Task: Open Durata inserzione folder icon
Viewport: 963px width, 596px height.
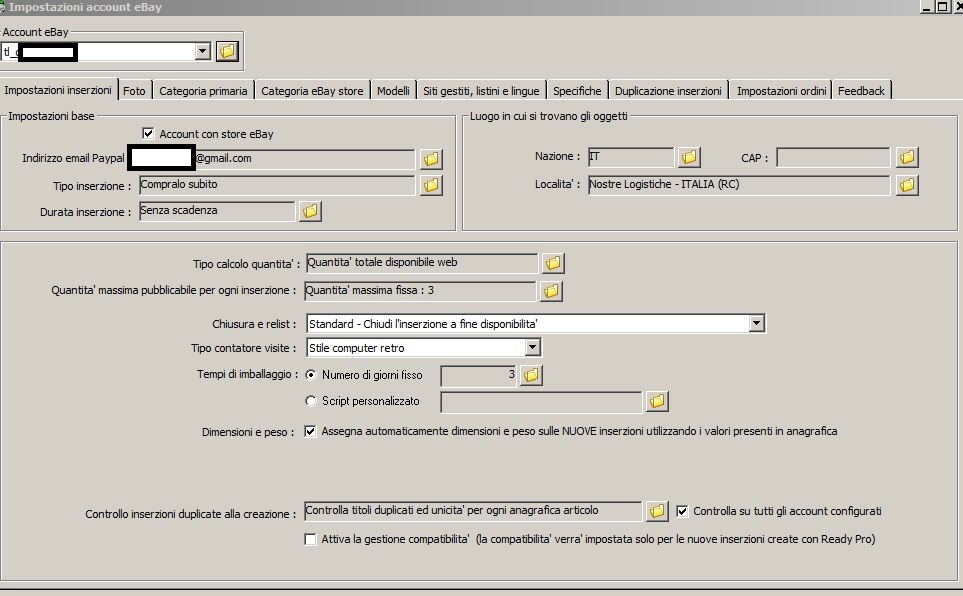Action: coord(310,211)
